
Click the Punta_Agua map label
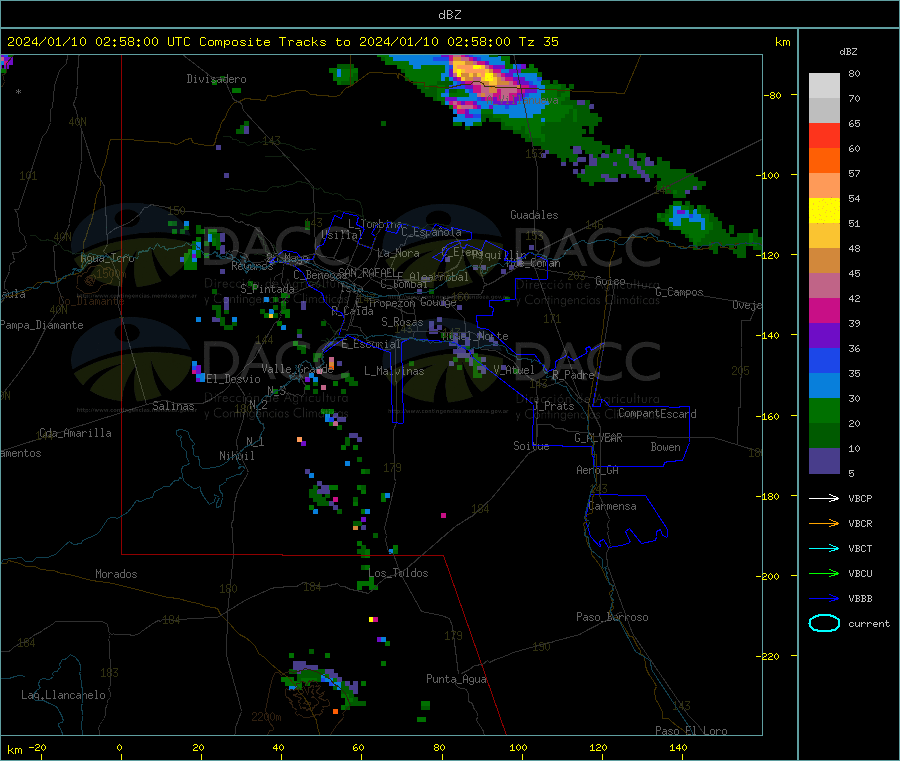click(456, 679)
